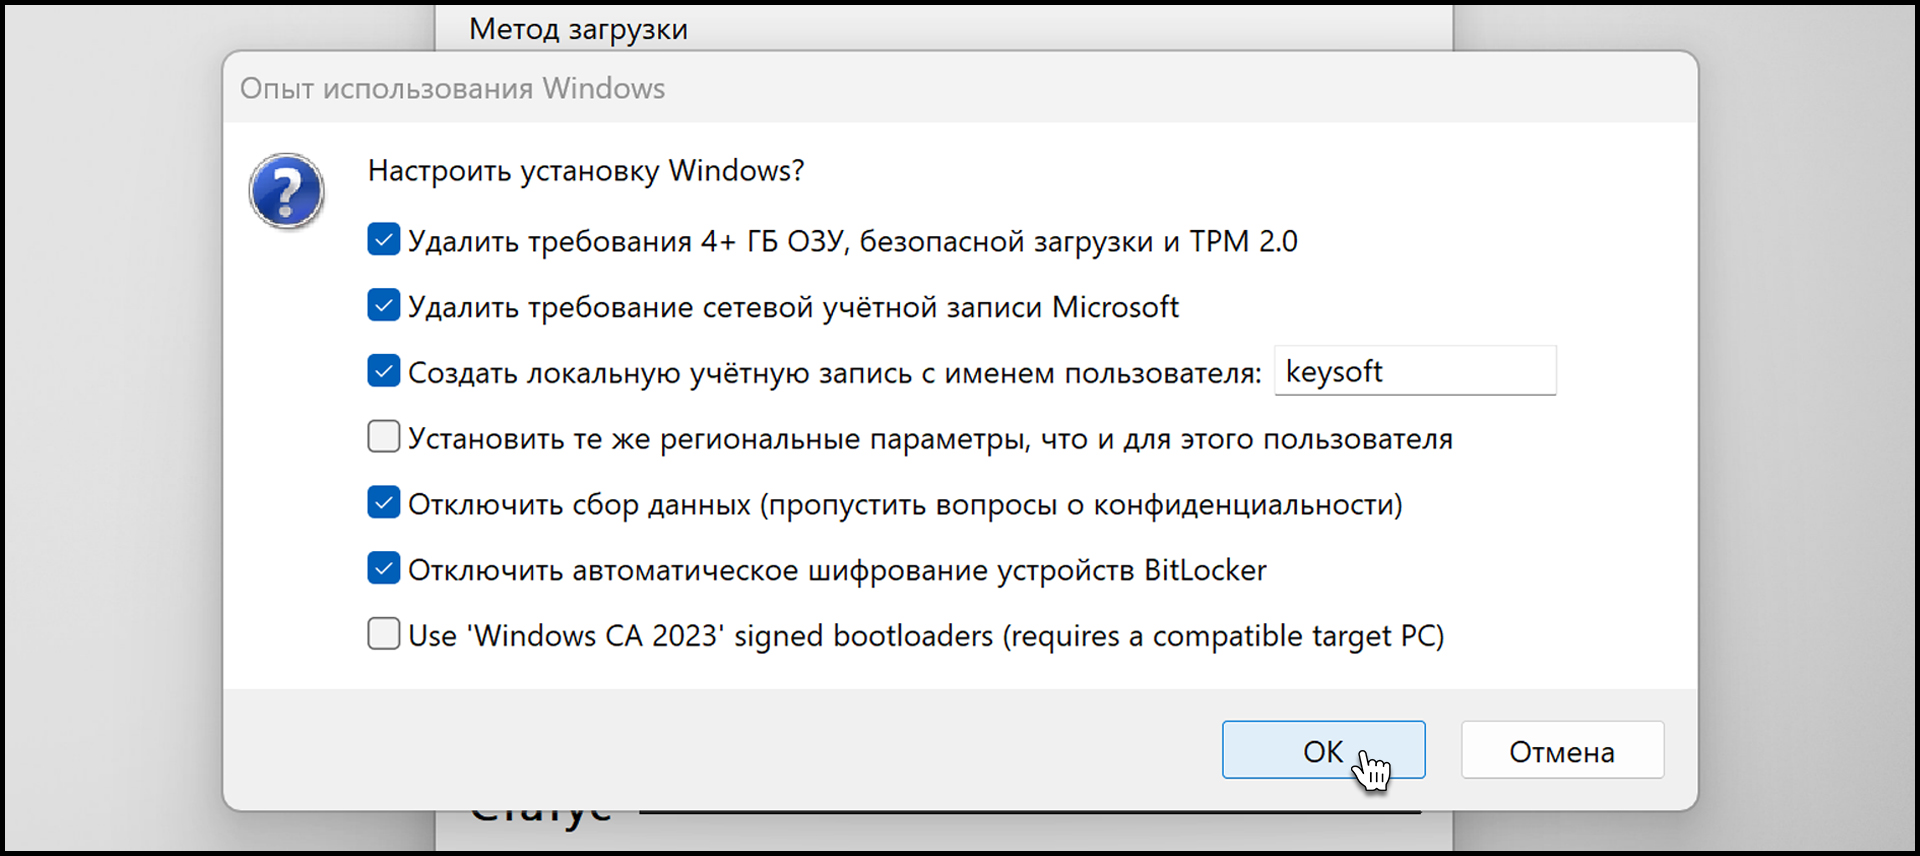Confirm the dialog with the OK button
Image resolution: width=1920 pixels, height=856 pixels.
(1322, 750)
